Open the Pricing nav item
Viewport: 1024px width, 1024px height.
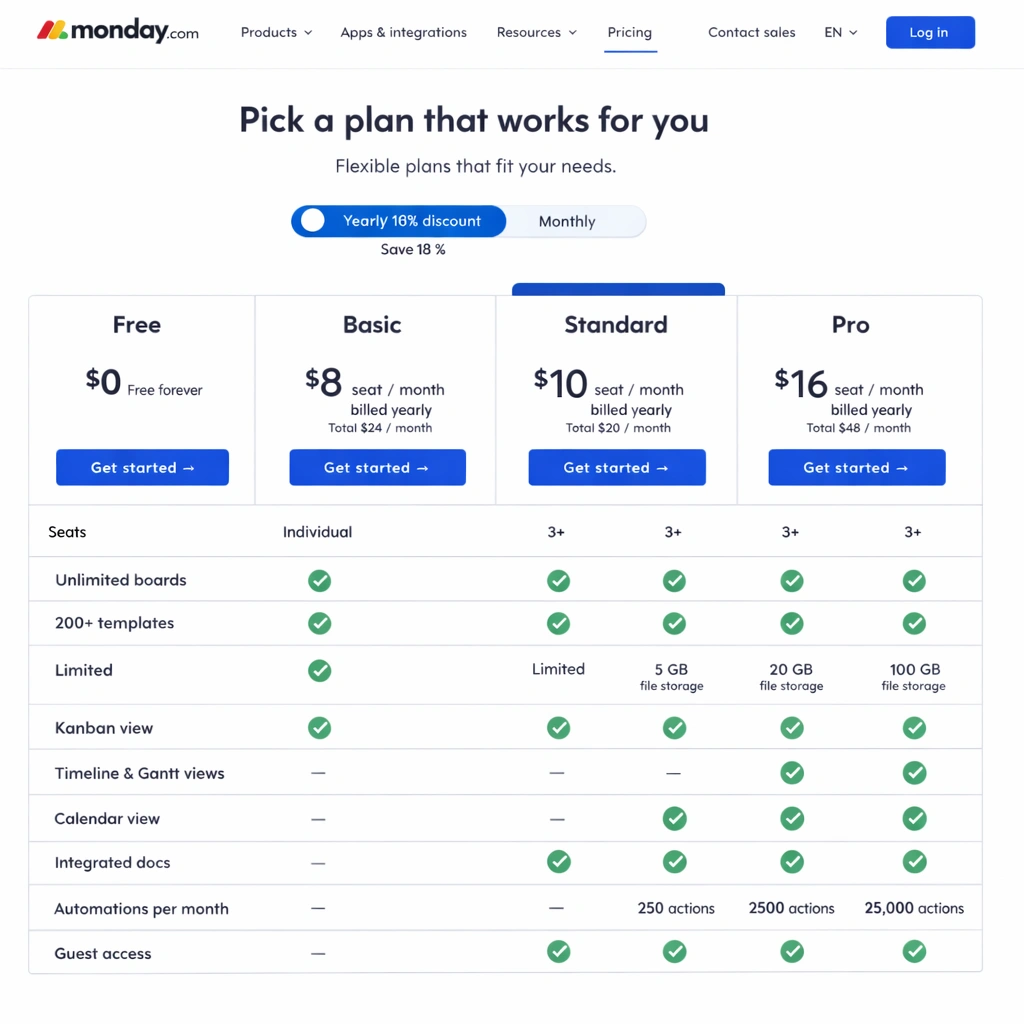[629, 32]
